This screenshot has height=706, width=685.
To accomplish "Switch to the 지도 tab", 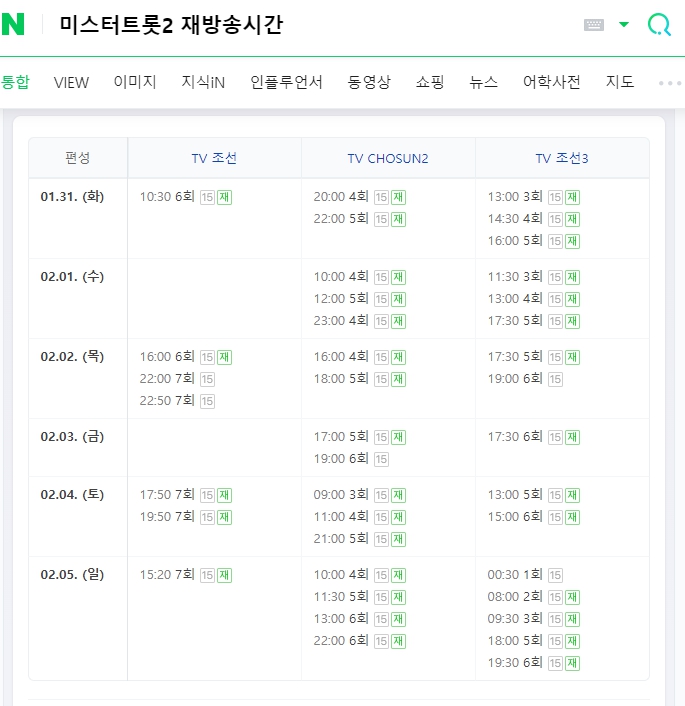I will (620, 82).
